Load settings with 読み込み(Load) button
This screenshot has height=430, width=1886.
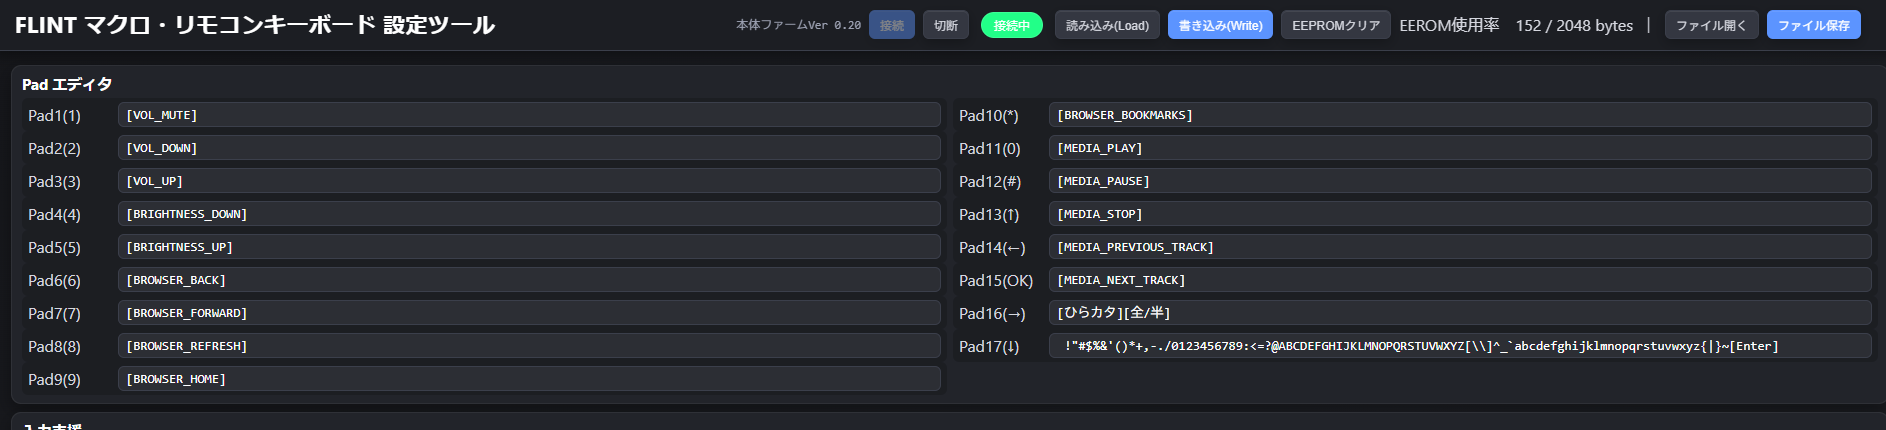click(1107, 25)
